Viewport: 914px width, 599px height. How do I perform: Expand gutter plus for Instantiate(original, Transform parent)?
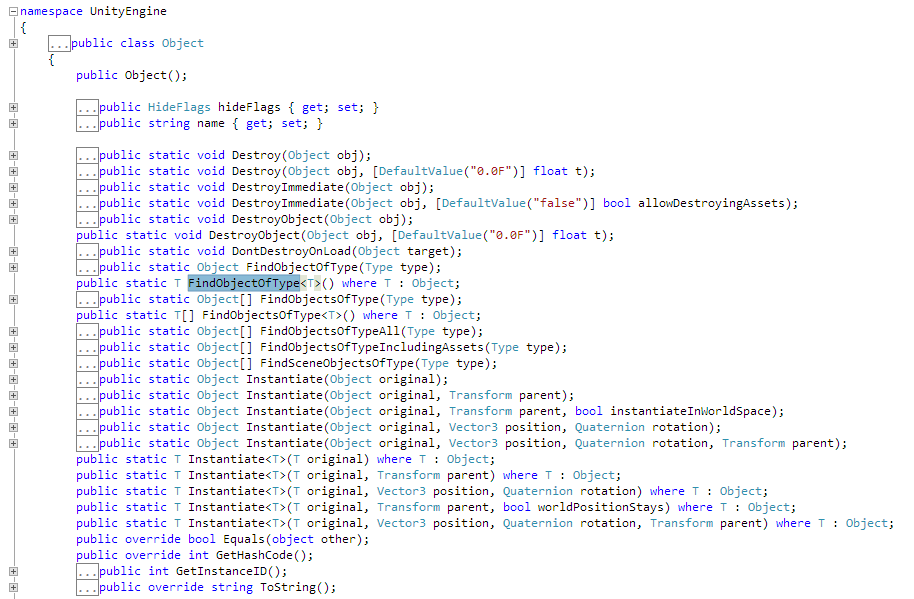[x=13, y=396]
